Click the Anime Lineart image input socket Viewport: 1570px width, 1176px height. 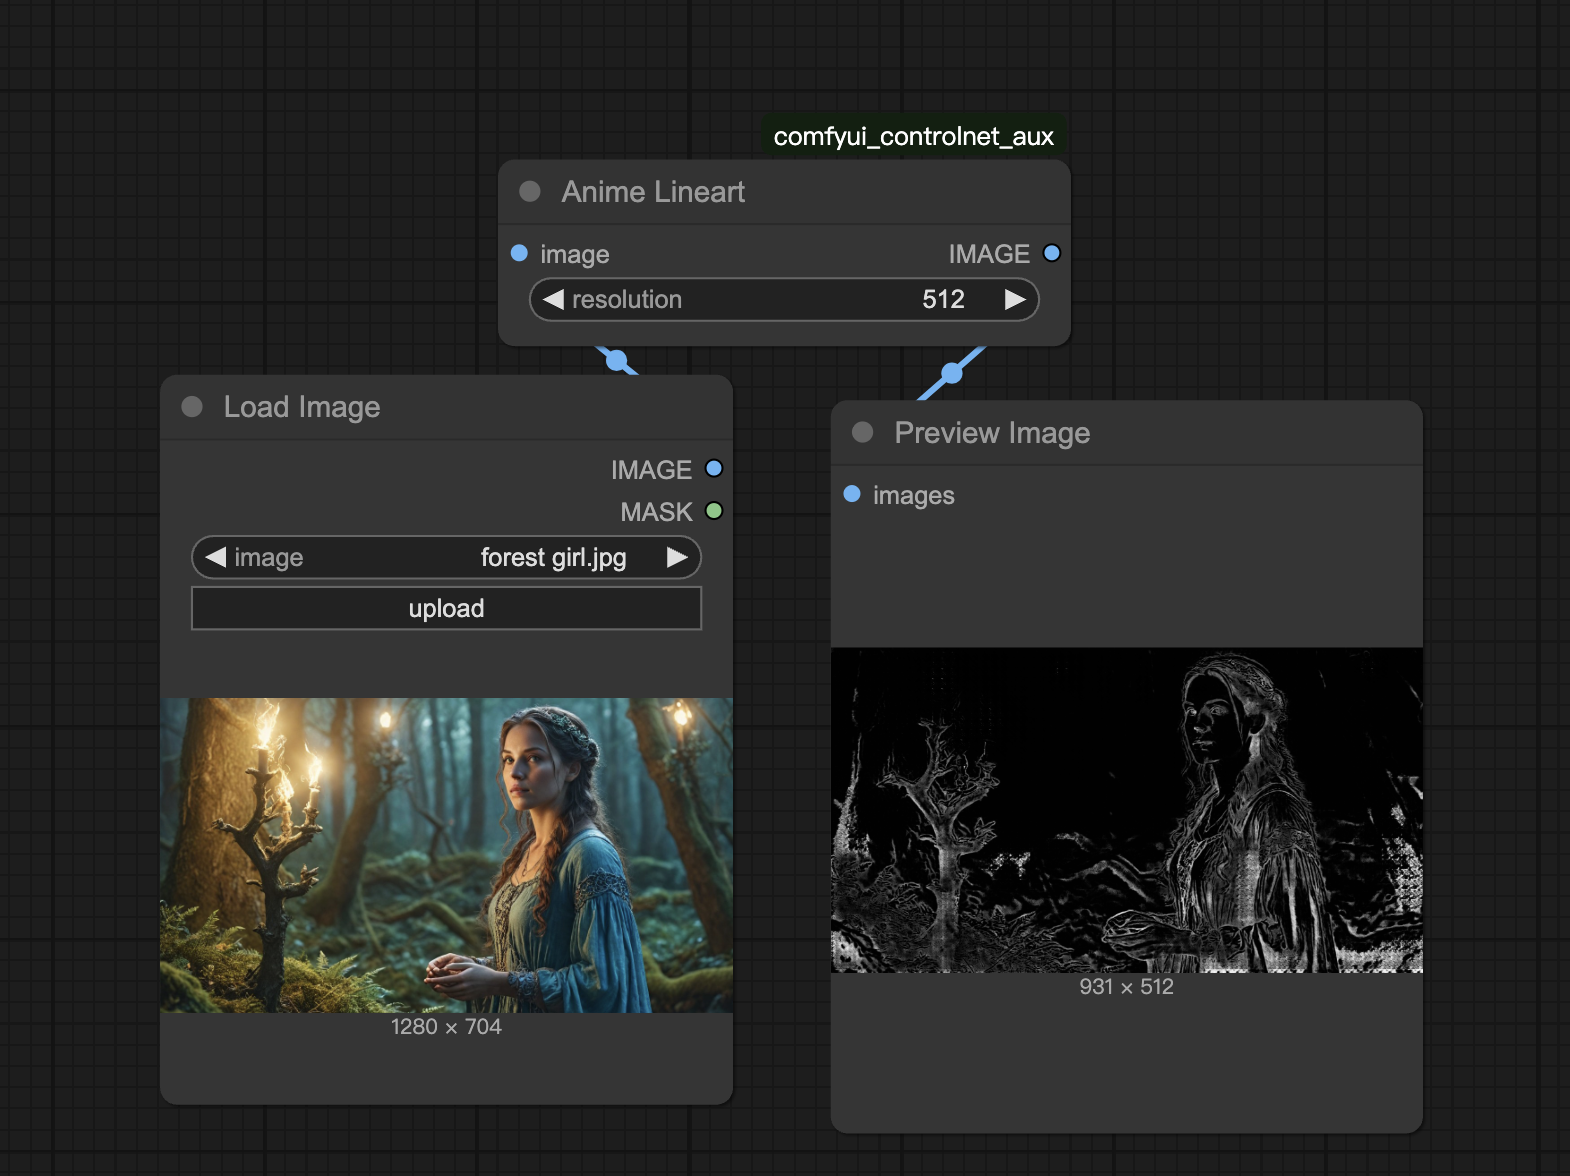pos(519,253)
